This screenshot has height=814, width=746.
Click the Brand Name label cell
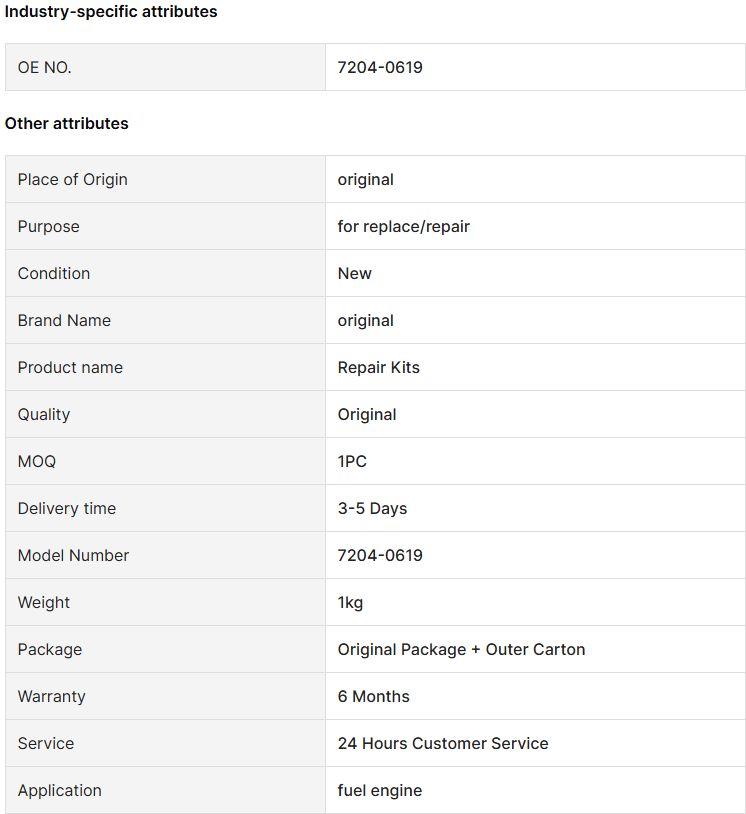pos(166,320)
